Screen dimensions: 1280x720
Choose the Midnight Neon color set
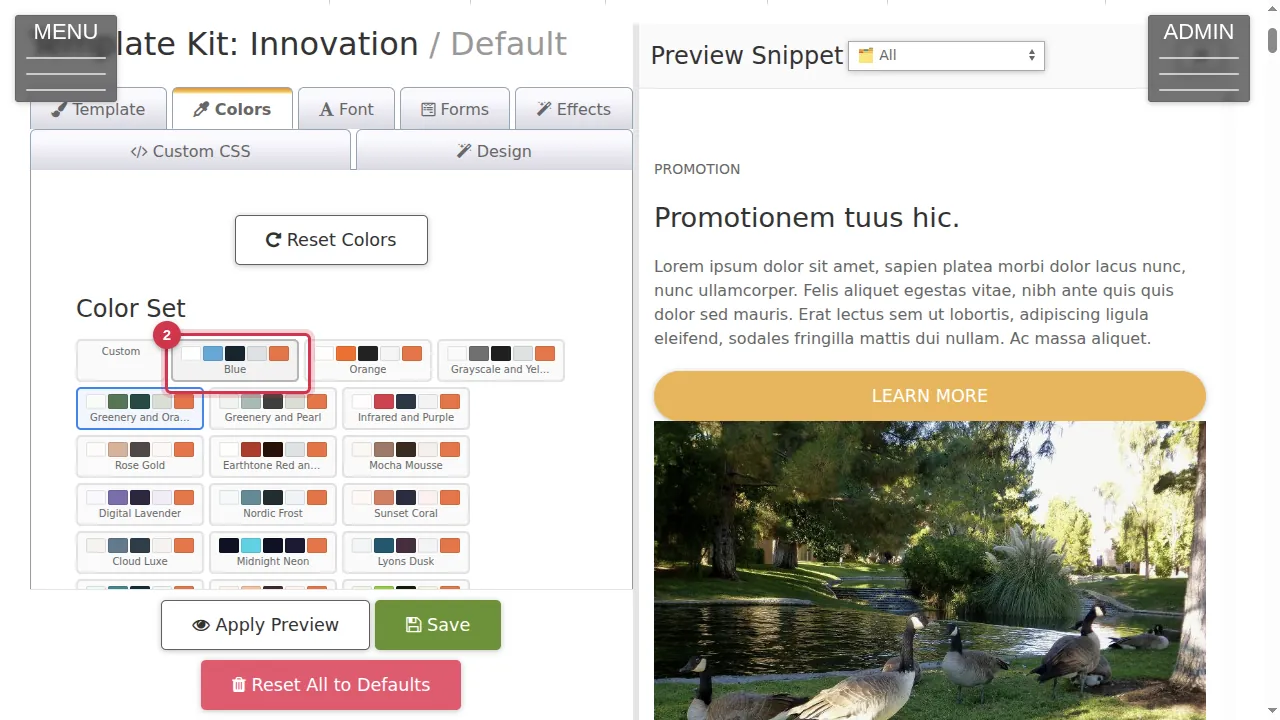273,552
